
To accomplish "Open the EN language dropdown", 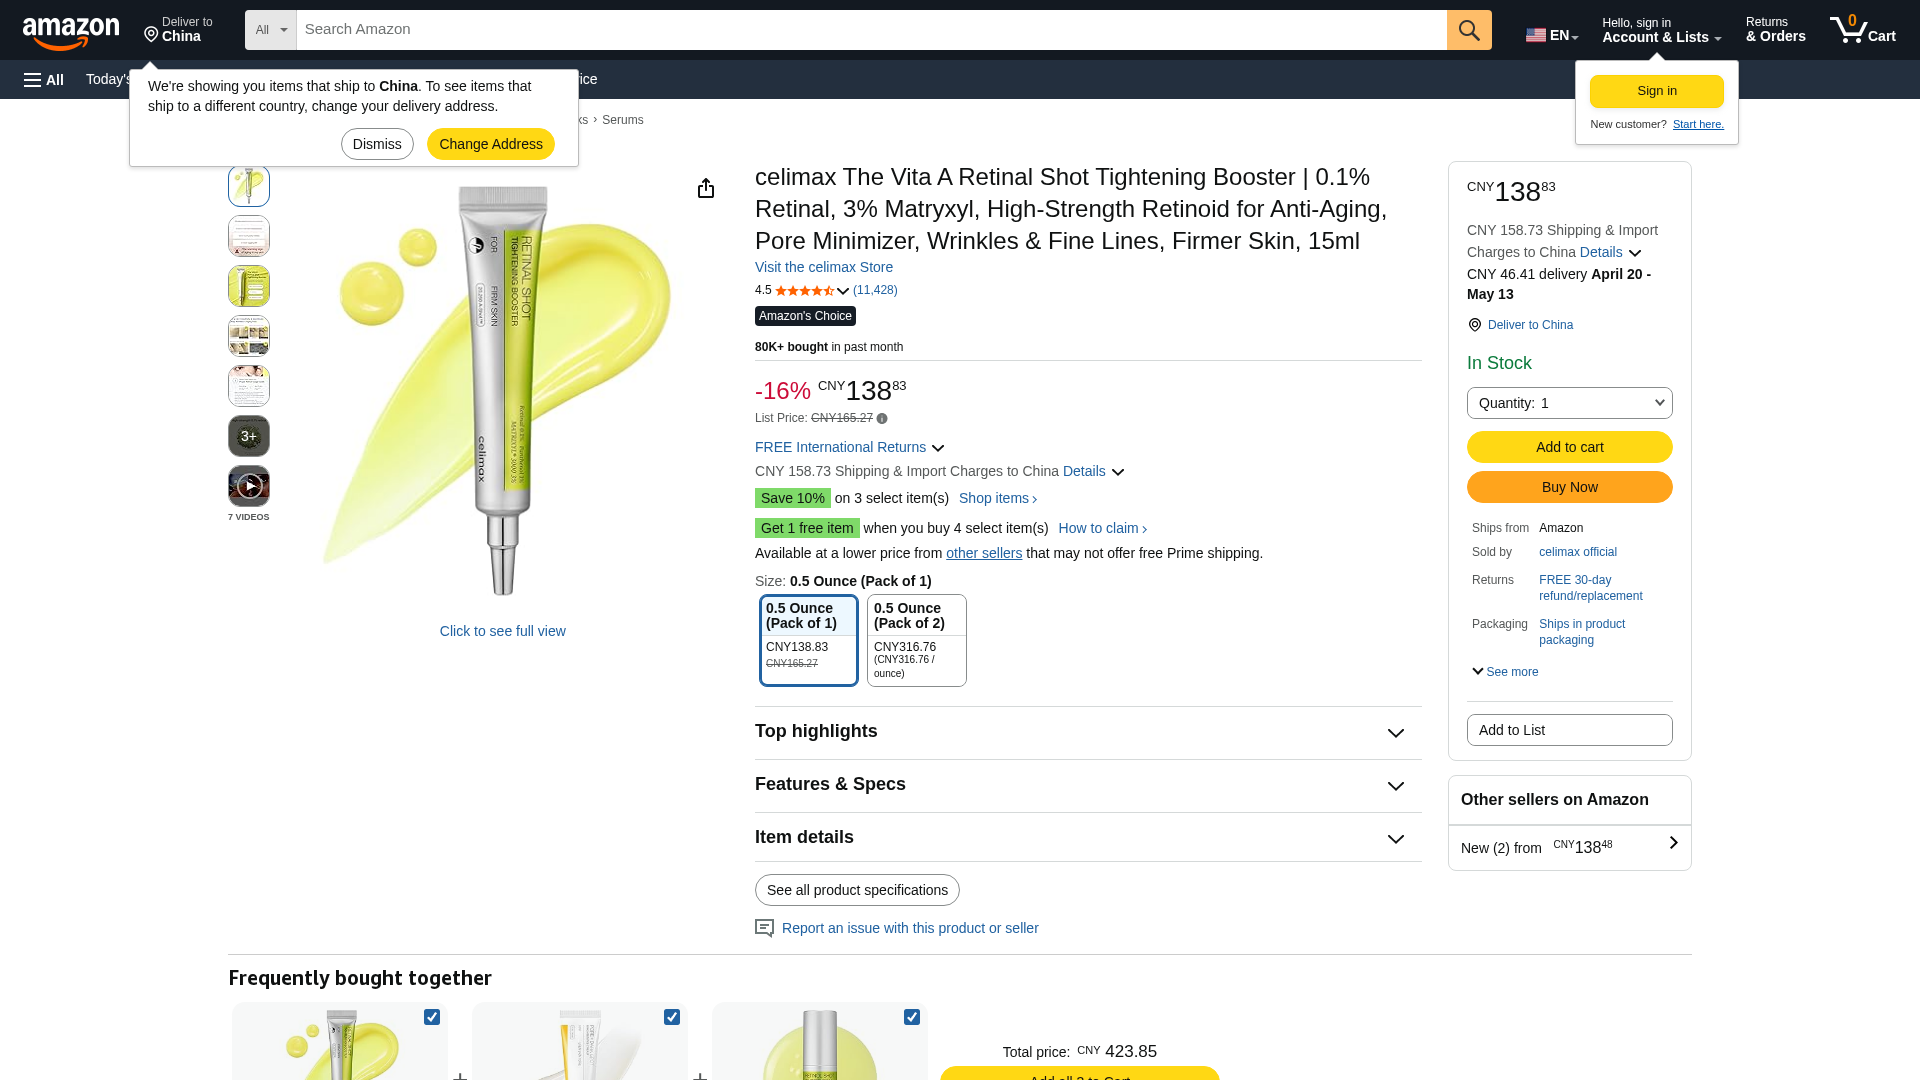I will tap(1551, 33).
